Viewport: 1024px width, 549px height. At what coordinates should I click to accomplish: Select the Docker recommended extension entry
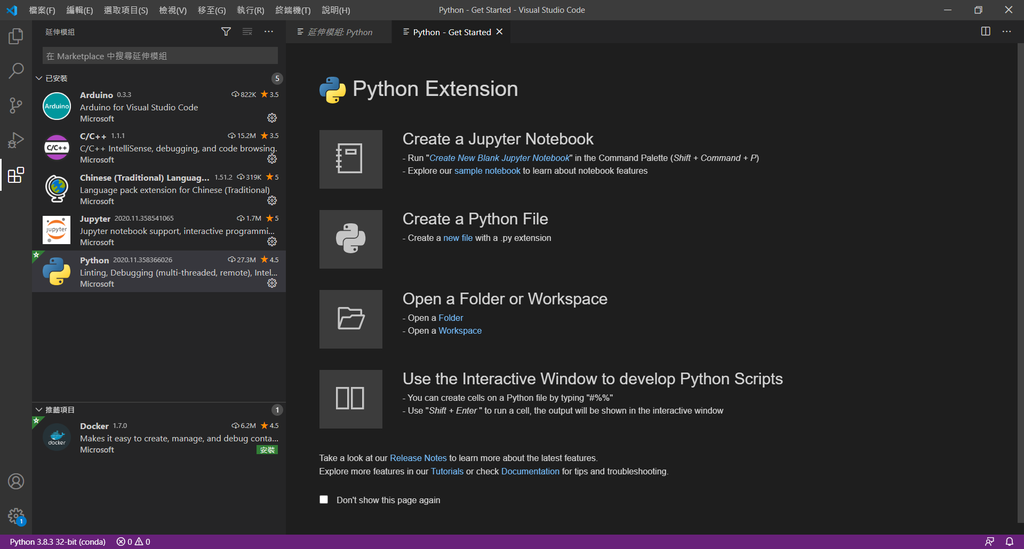pos(159,437)
